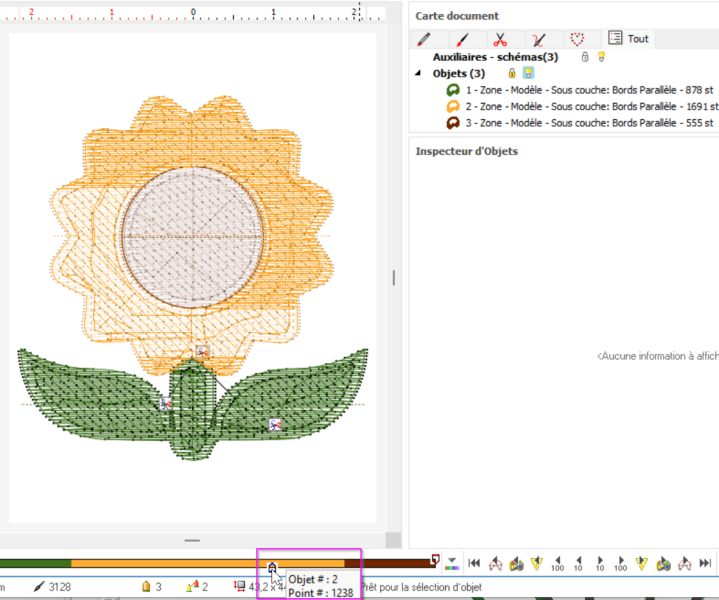The height and width of the screenshot is (600, 719).
Task: Click the green segment of the stitch bar
Action: [35, 563]
